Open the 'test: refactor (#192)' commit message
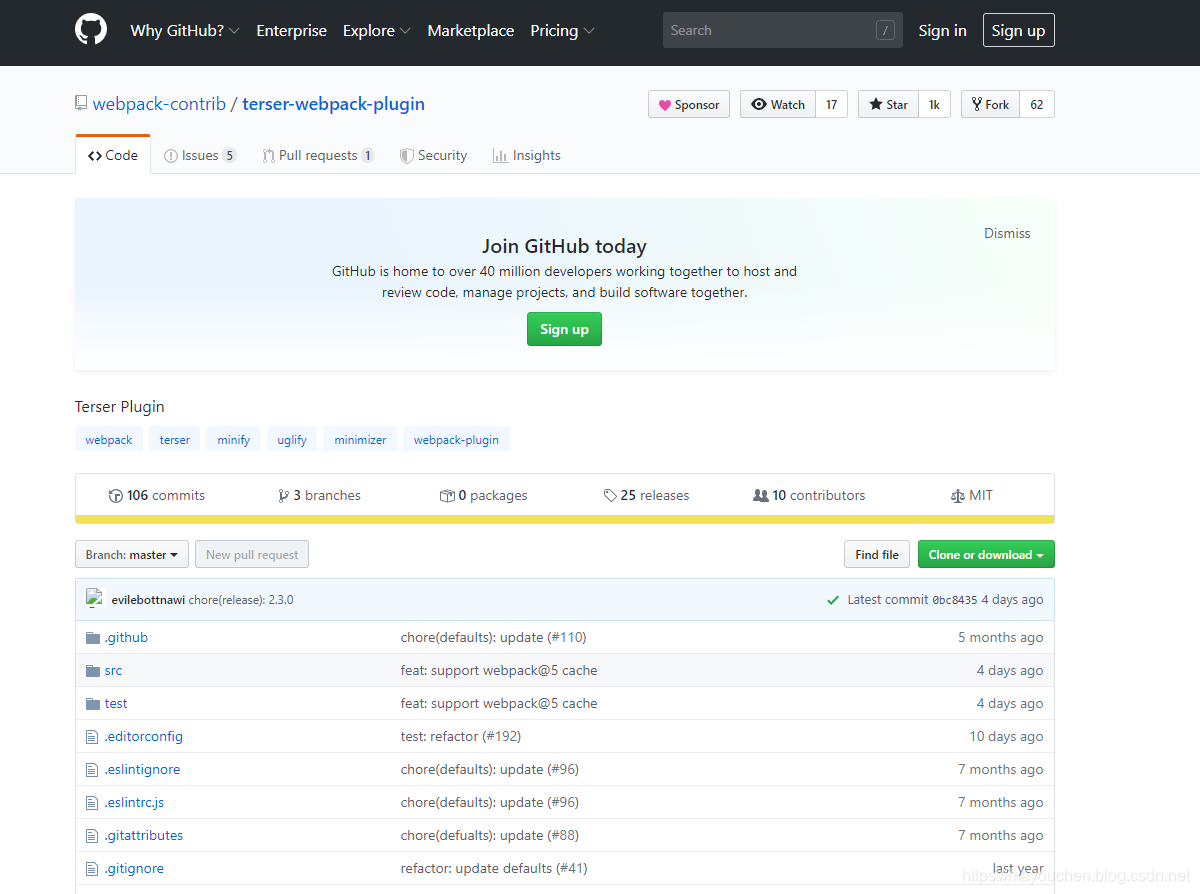1200x894 pixels. 461,736
